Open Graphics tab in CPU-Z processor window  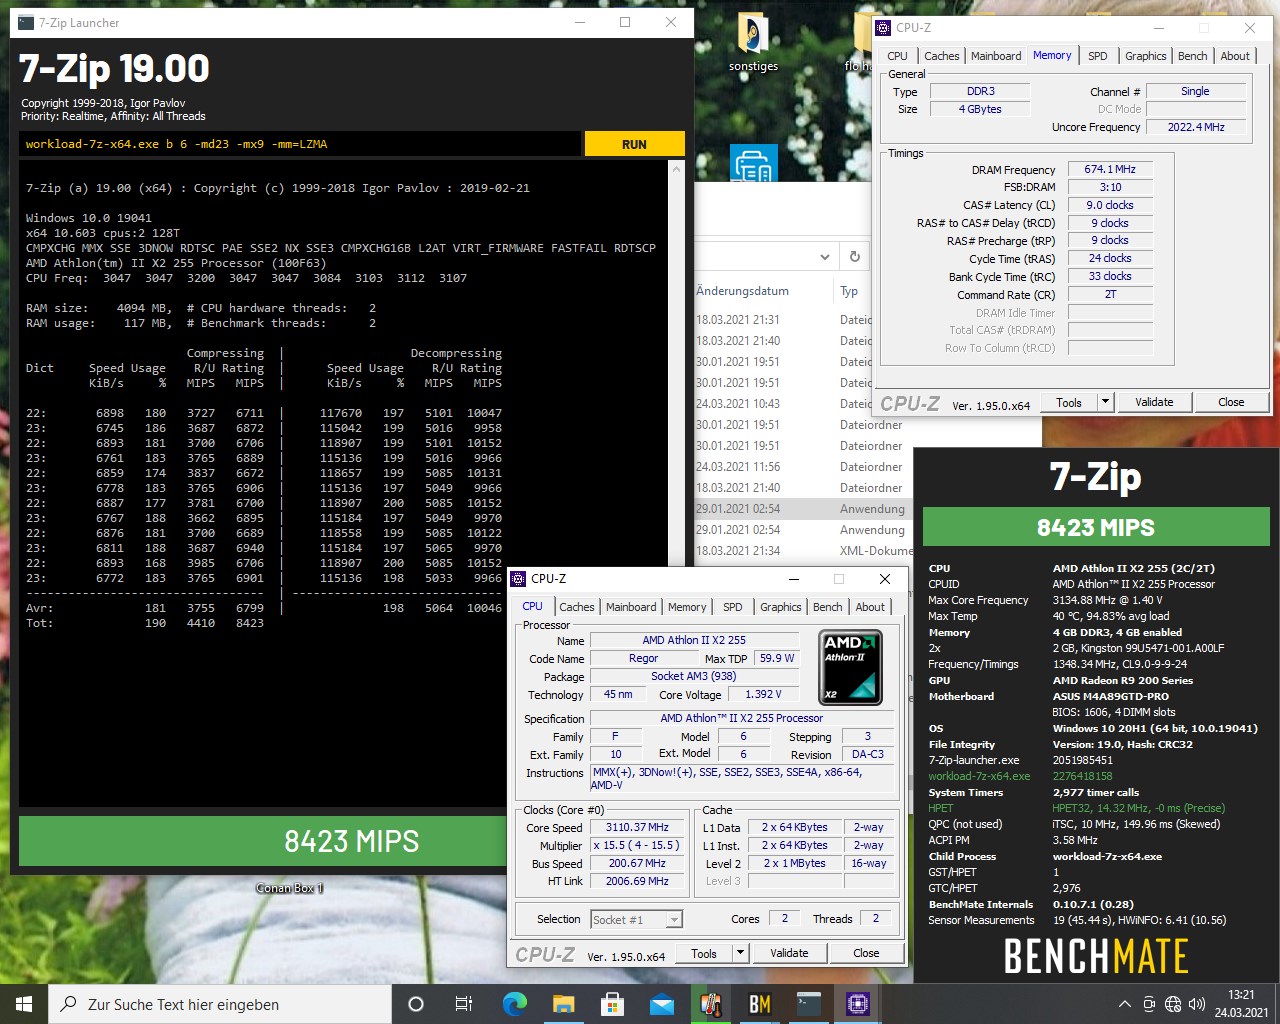pyautogui.click(x=781, y=607)
